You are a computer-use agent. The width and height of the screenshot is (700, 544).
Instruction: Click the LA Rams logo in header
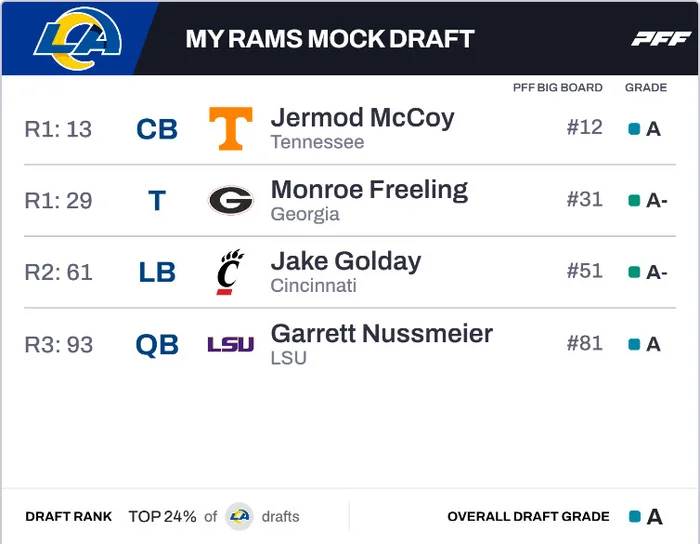78,38
